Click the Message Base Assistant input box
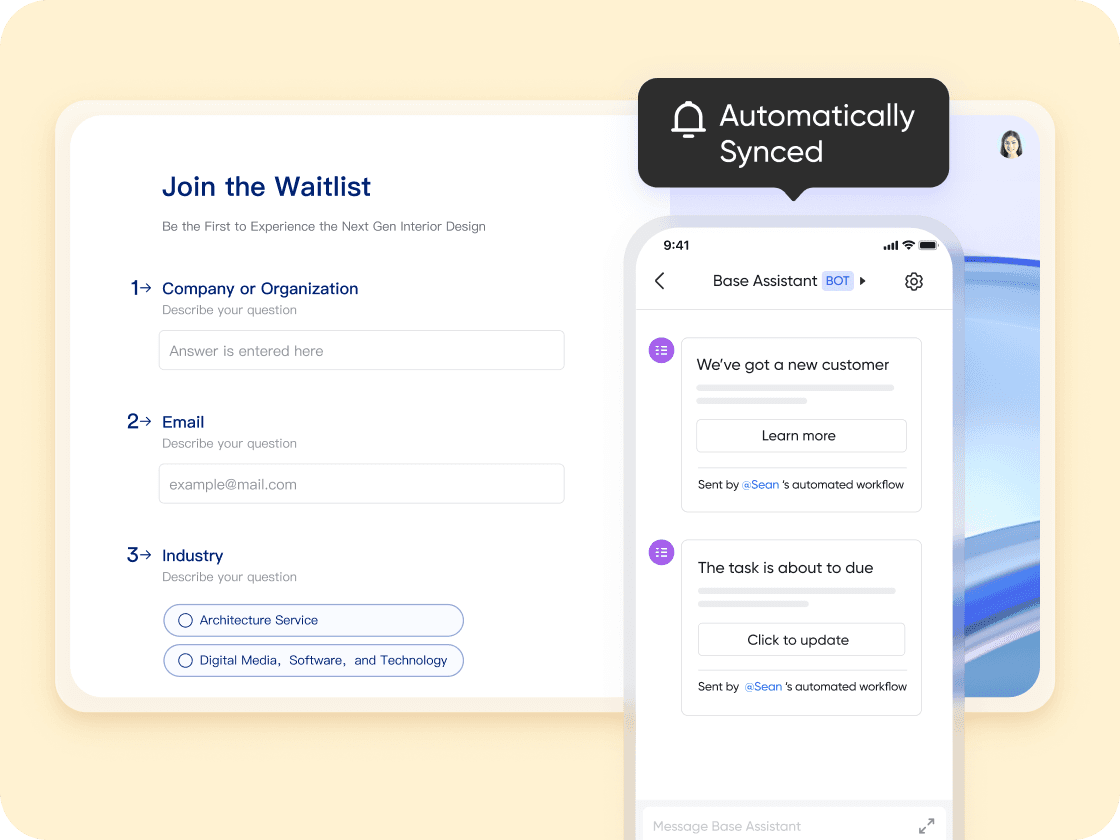This screenshot has width=1120, height=840. [x=794, y=825]
